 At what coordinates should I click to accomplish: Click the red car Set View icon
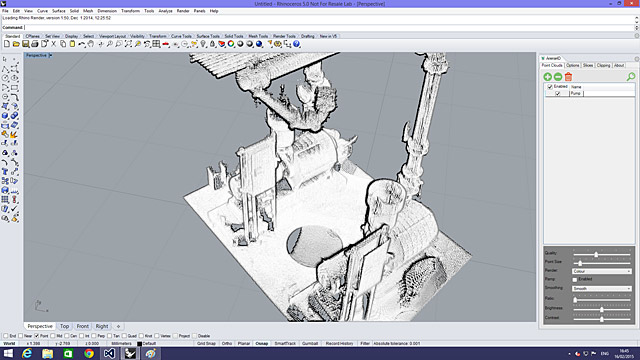pyautogui.click(x=166, y=44)
